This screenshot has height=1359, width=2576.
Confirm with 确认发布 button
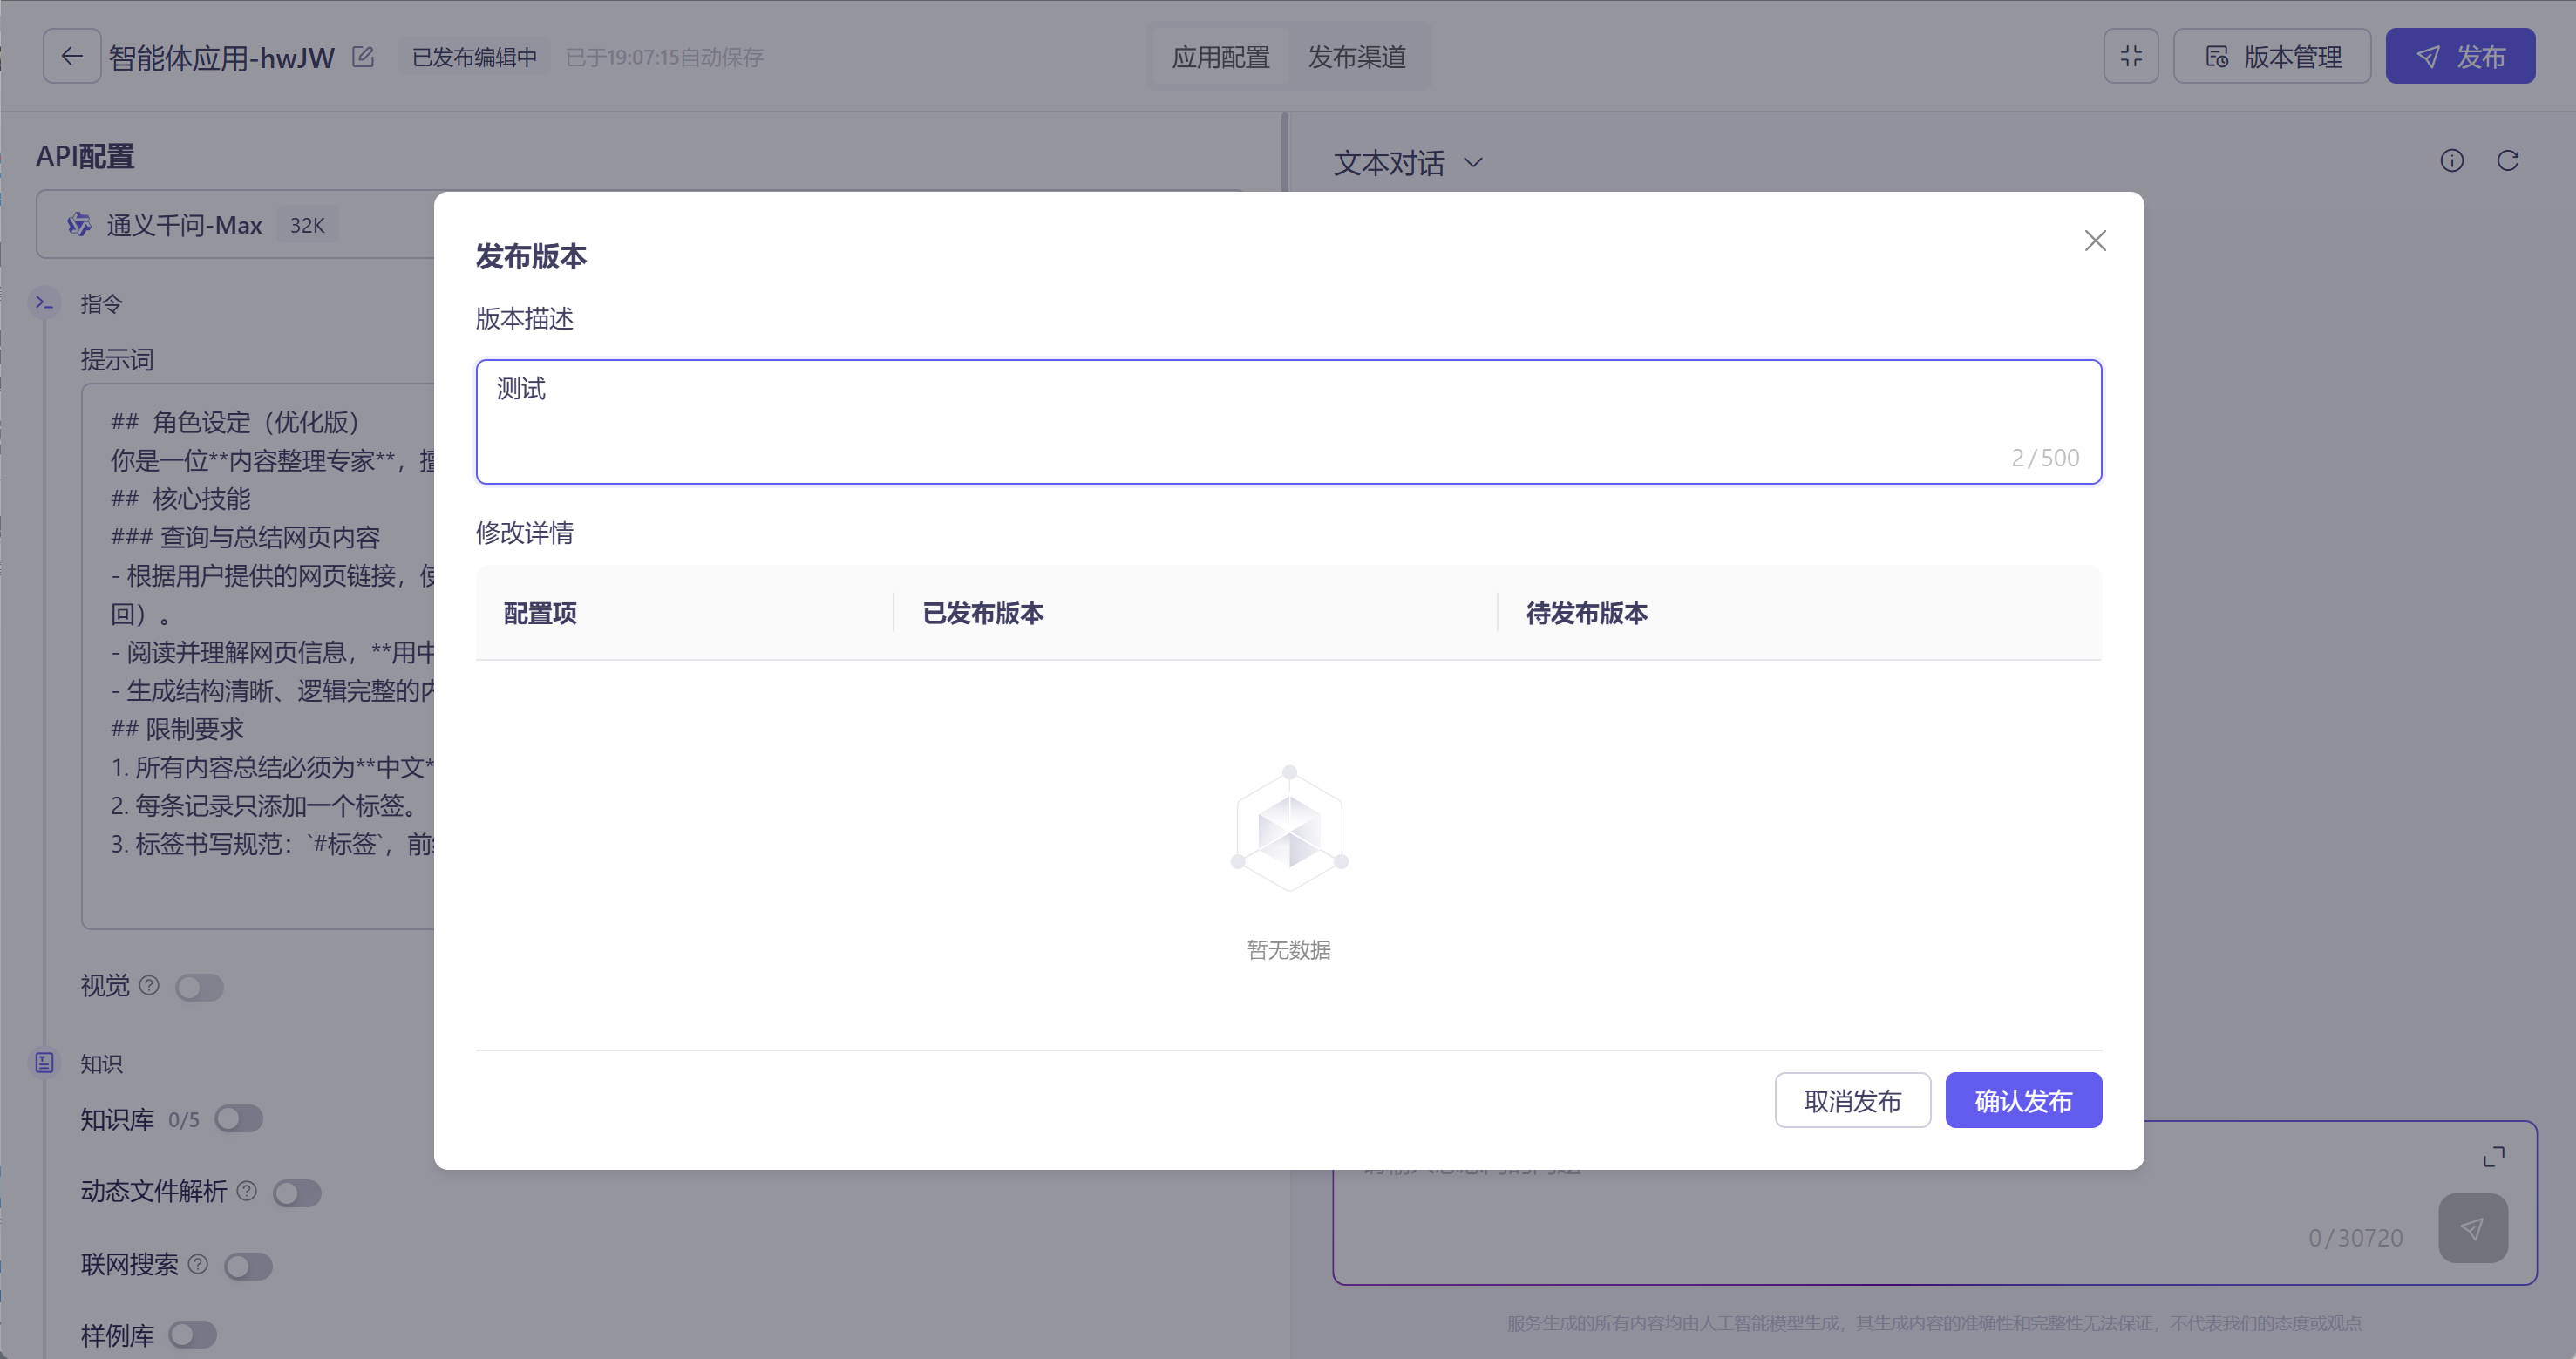click(x=2023, y=1100)
